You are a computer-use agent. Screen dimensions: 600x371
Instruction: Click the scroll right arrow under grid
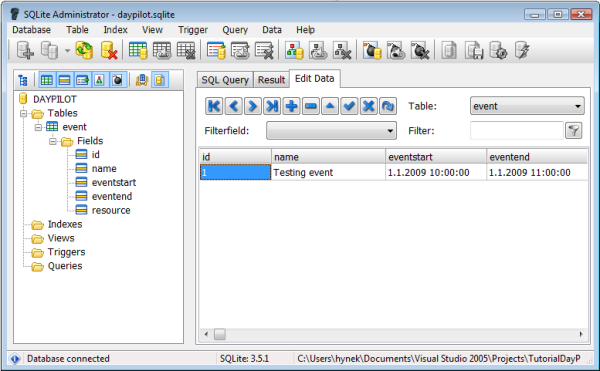pyautogui.click(x=581, y=334)
